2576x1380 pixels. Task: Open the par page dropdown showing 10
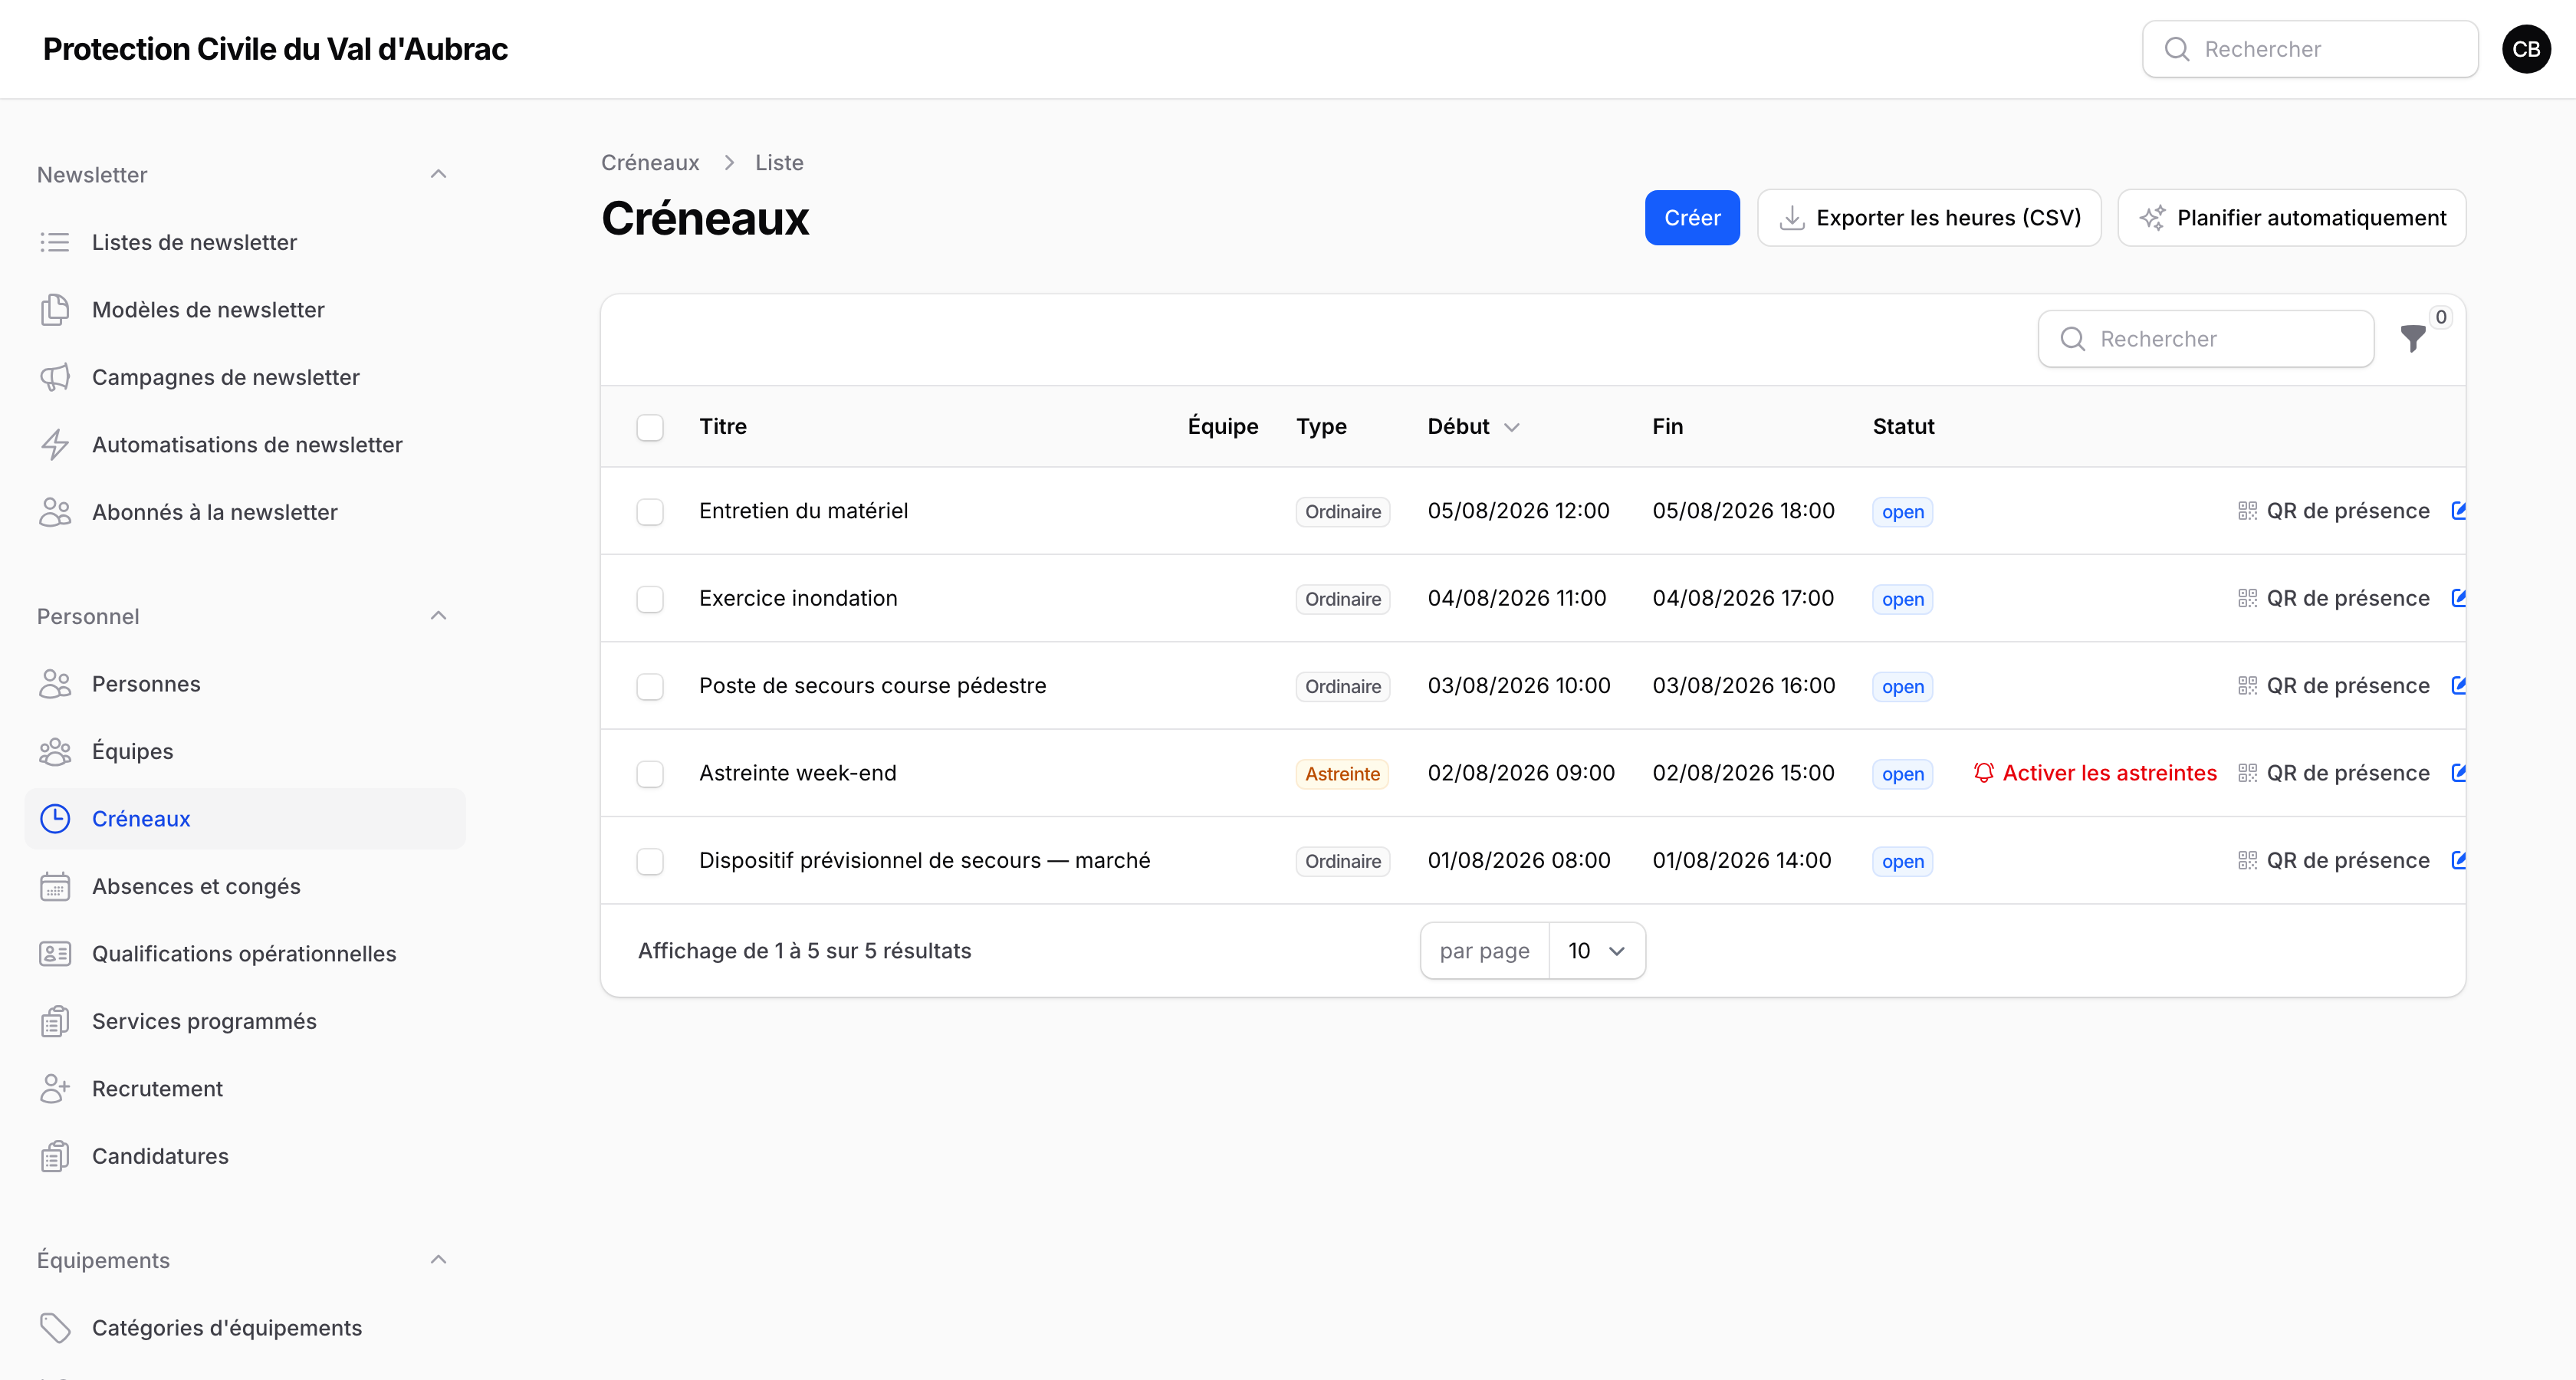pos(1596,951)
